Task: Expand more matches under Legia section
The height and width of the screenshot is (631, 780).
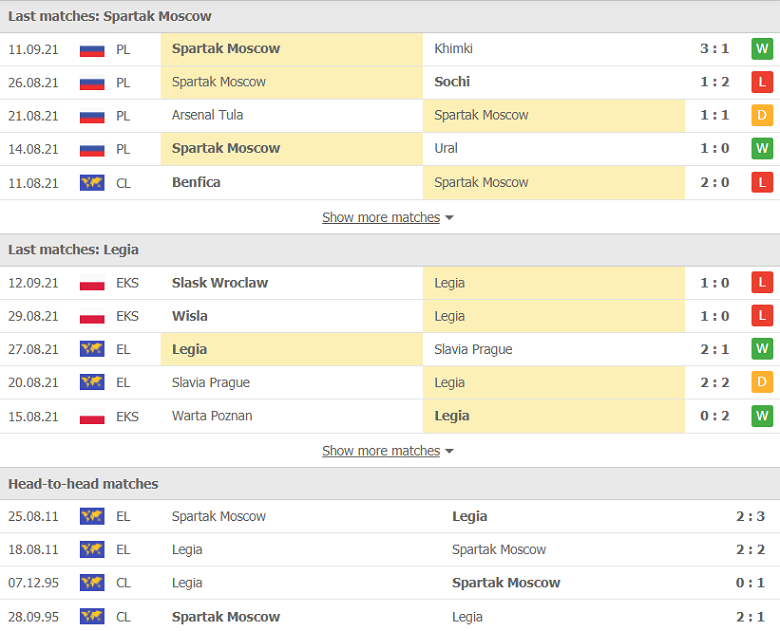Action: coord(388,451)
